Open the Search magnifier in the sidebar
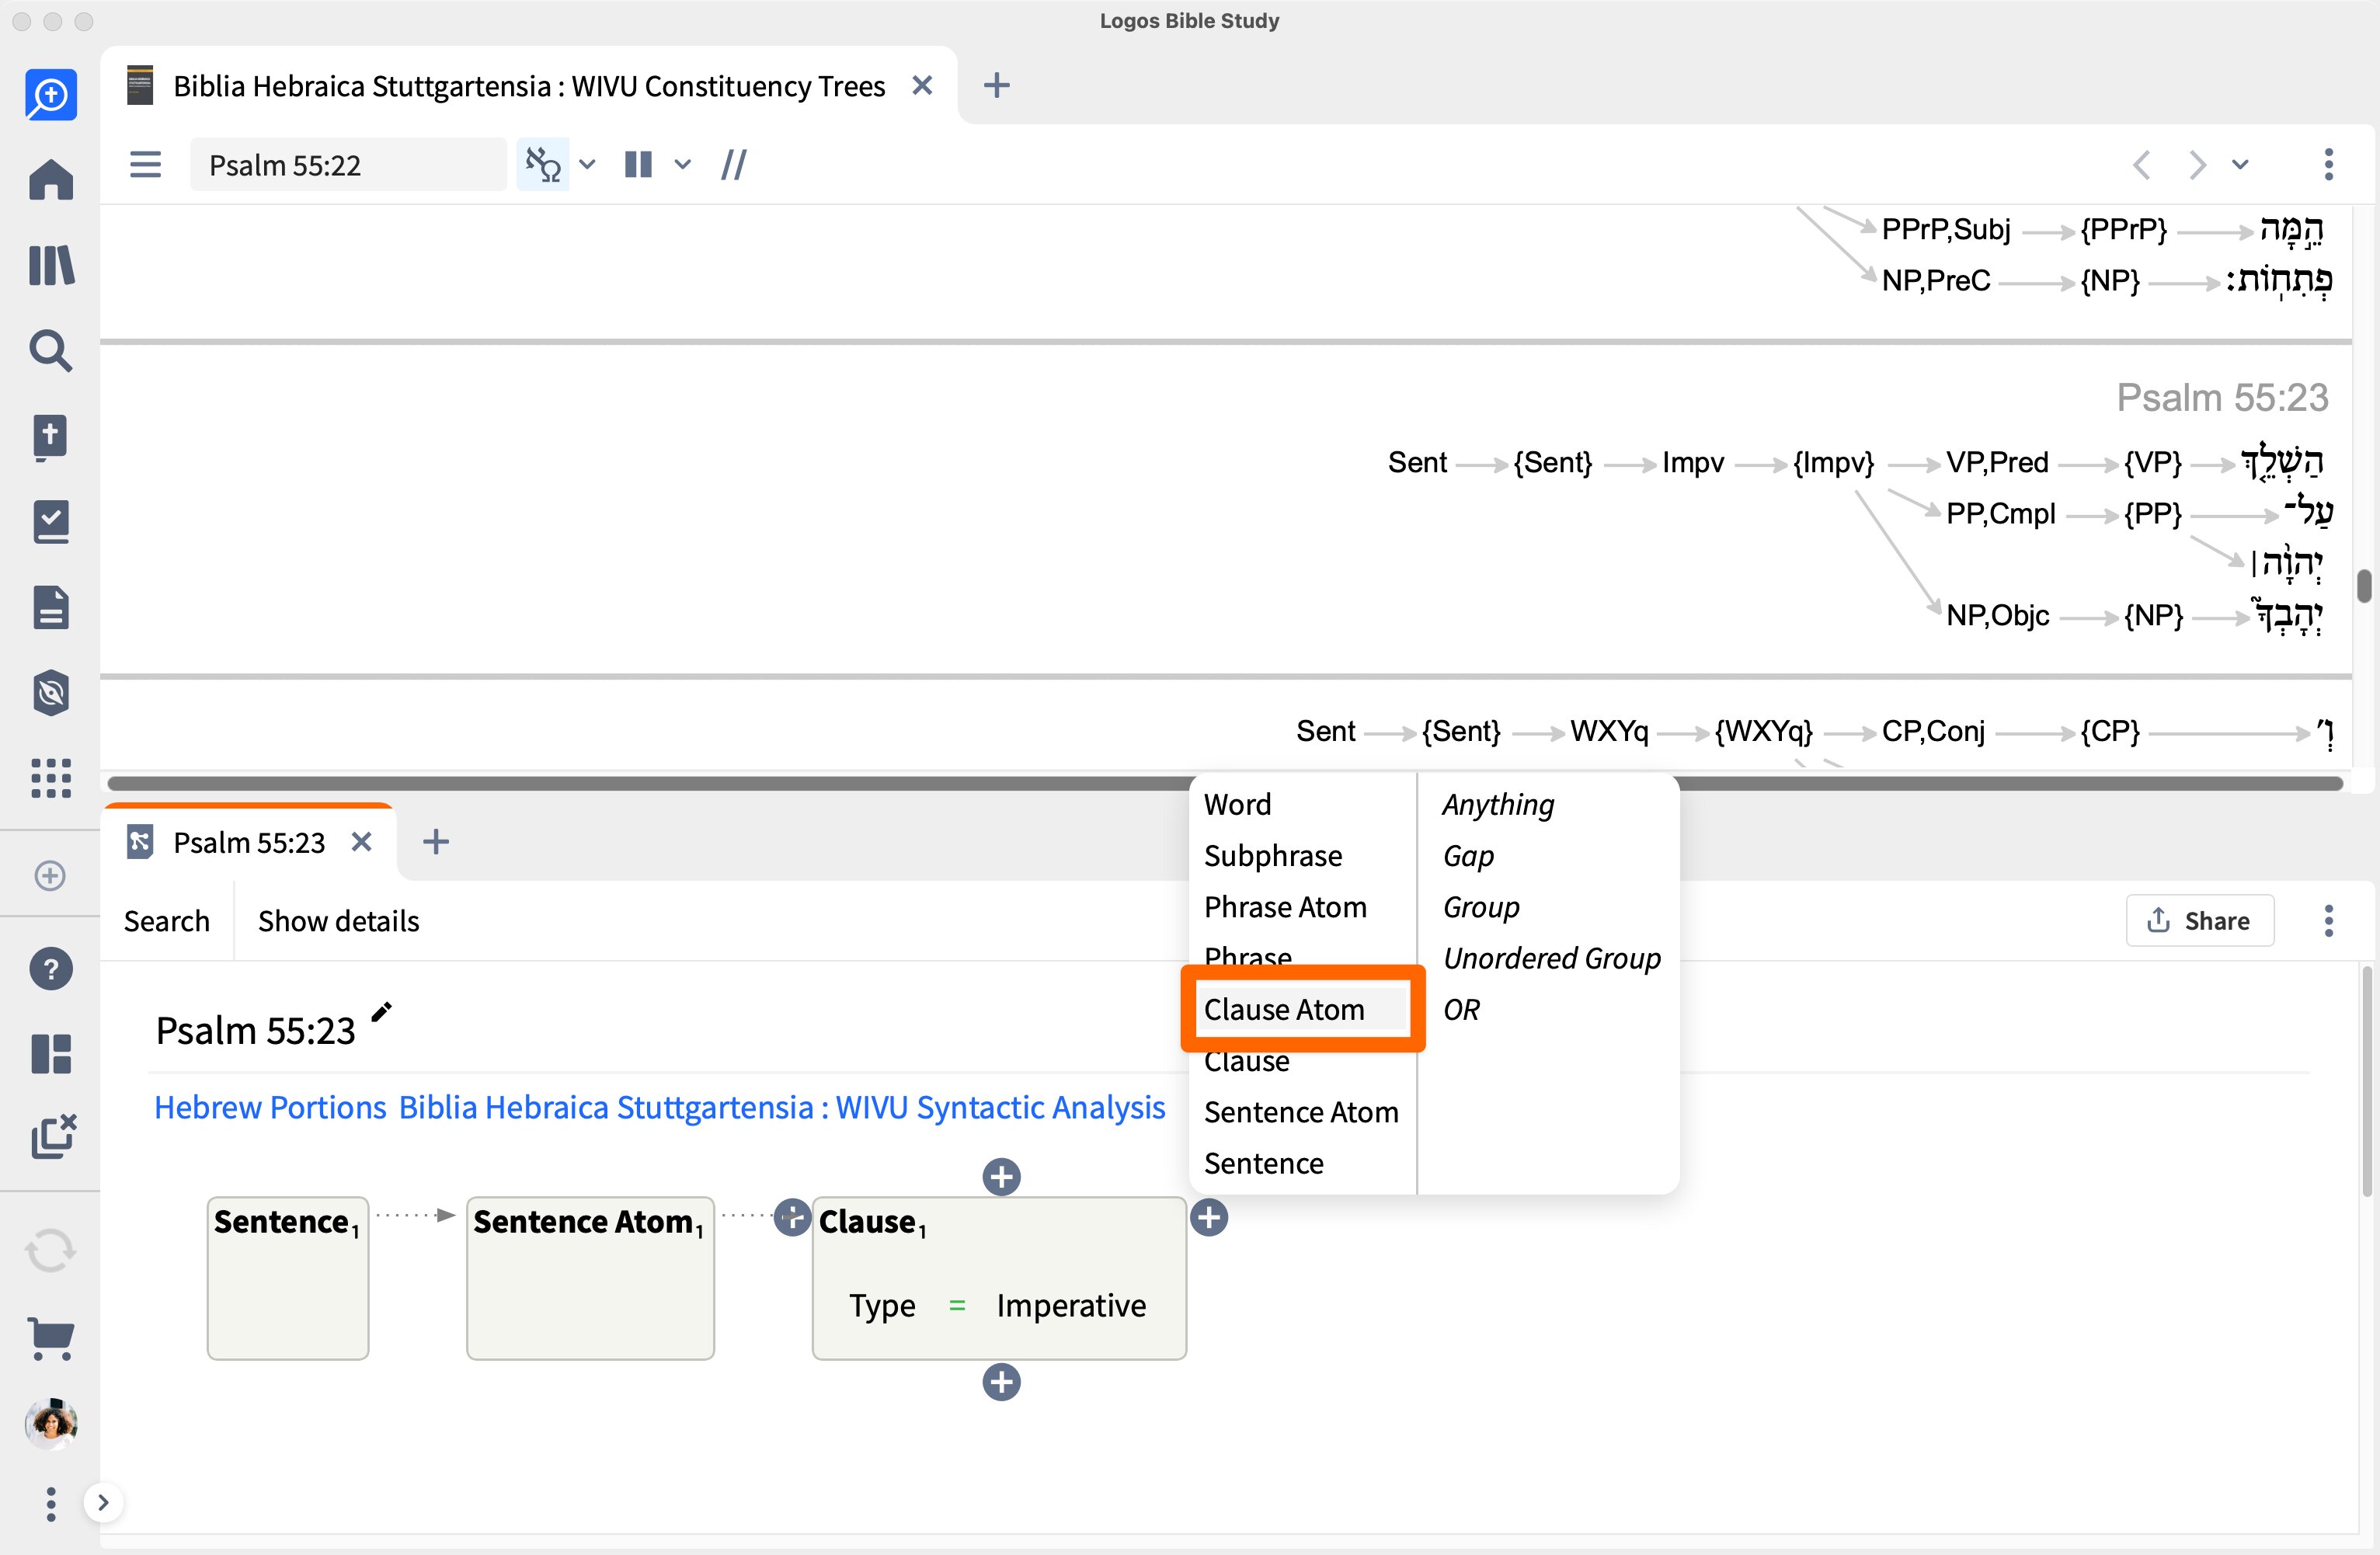This screenshot has height=1555, width=2380. 51,351
